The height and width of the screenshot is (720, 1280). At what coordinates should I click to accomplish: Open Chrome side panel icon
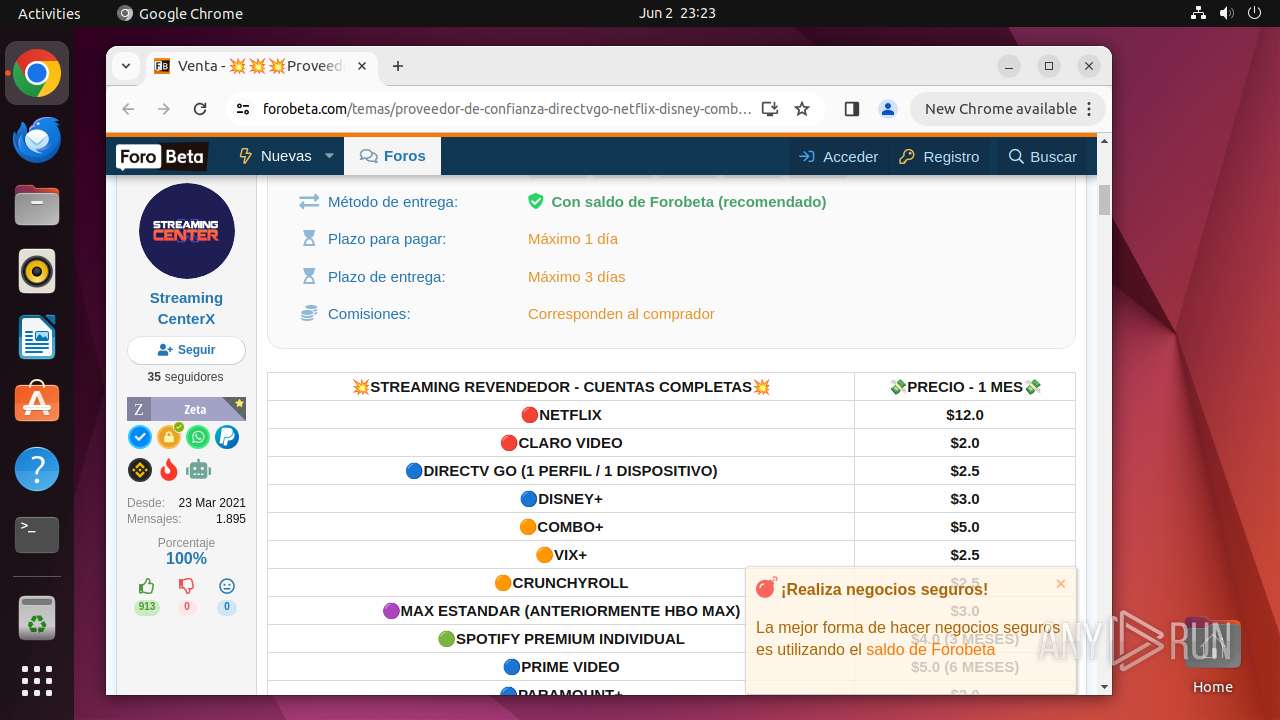coord(852,109)
